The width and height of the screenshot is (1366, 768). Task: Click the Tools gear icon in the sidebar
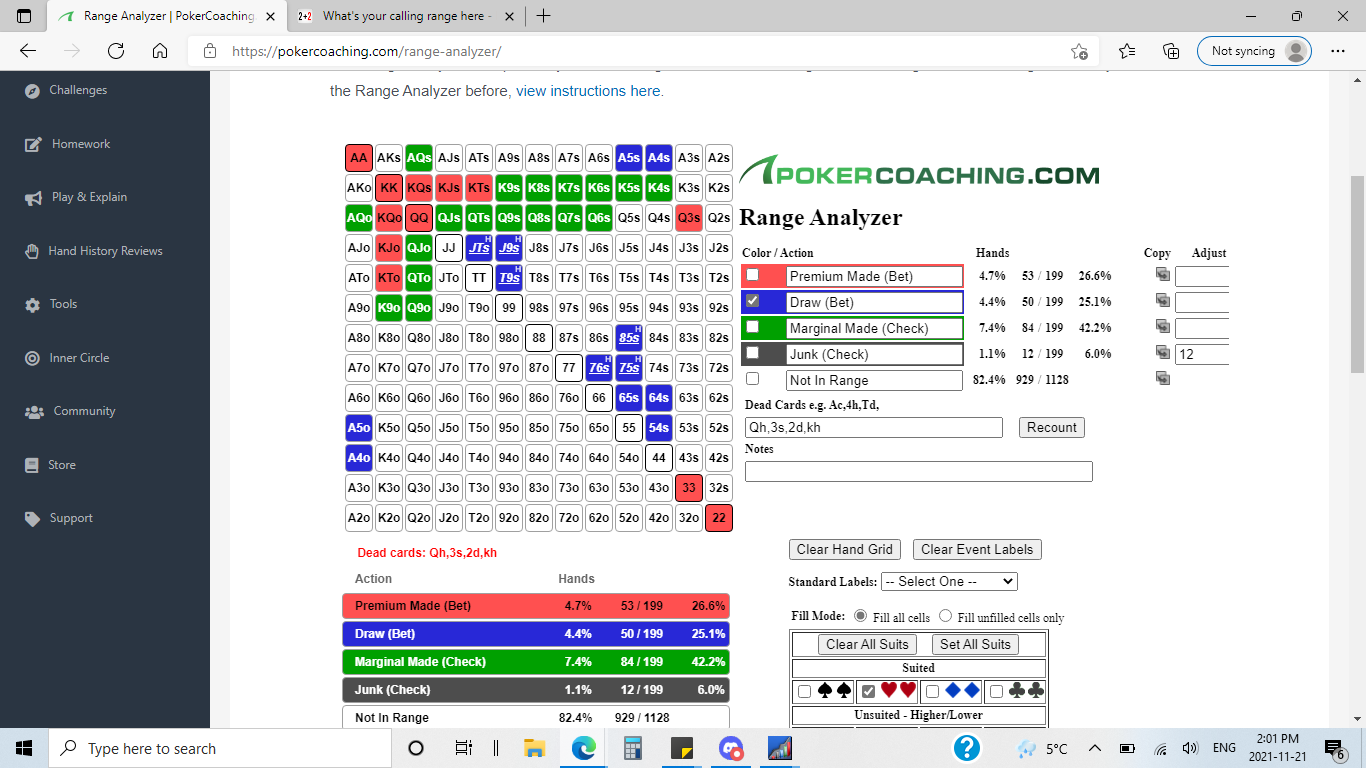click(33, 304)
